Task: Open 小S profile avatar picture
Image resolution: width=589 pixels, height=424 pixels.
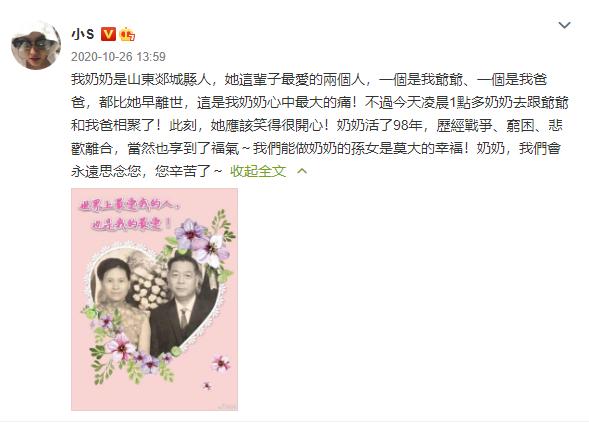Action: (36, 46)
